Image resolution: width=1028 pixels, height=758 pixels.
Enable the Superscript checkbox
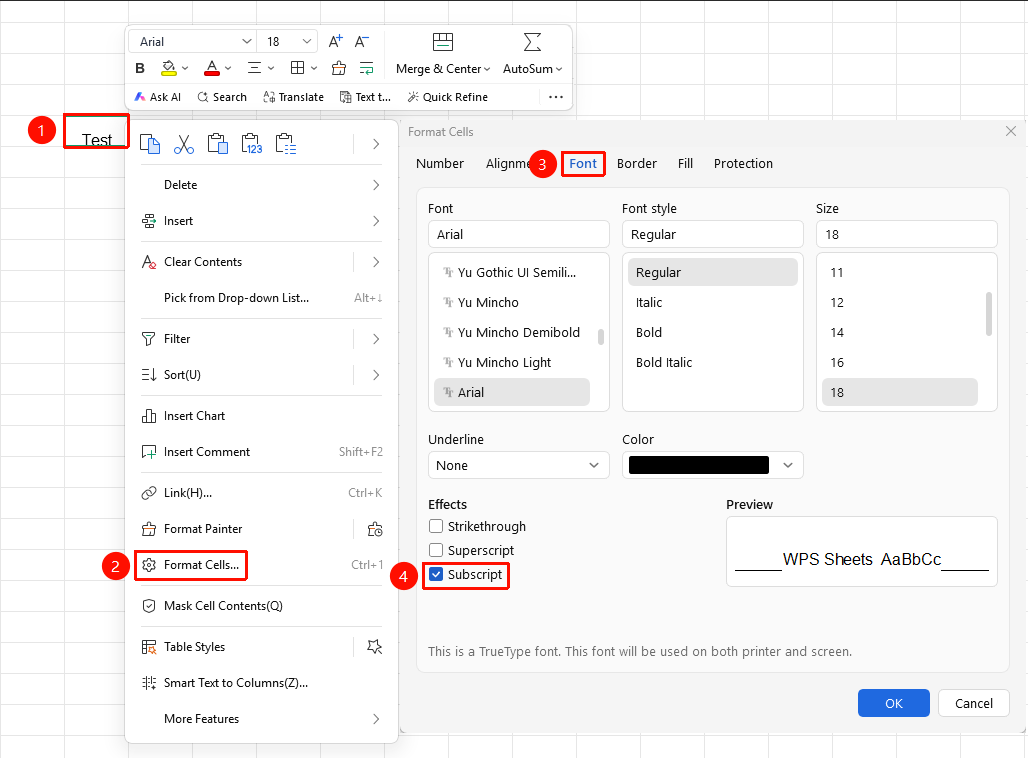coord(436,550)
